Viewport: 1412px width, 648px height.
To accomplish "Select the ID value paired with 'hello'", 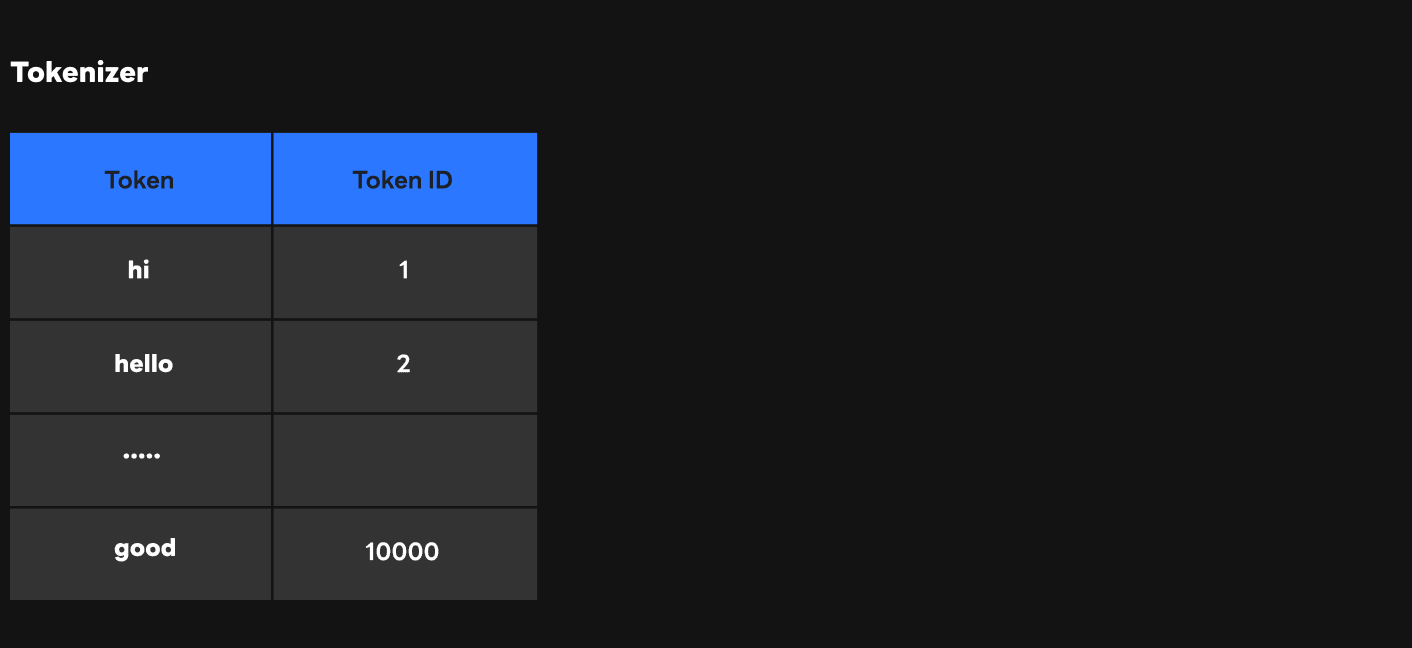I will coord(404,364).
